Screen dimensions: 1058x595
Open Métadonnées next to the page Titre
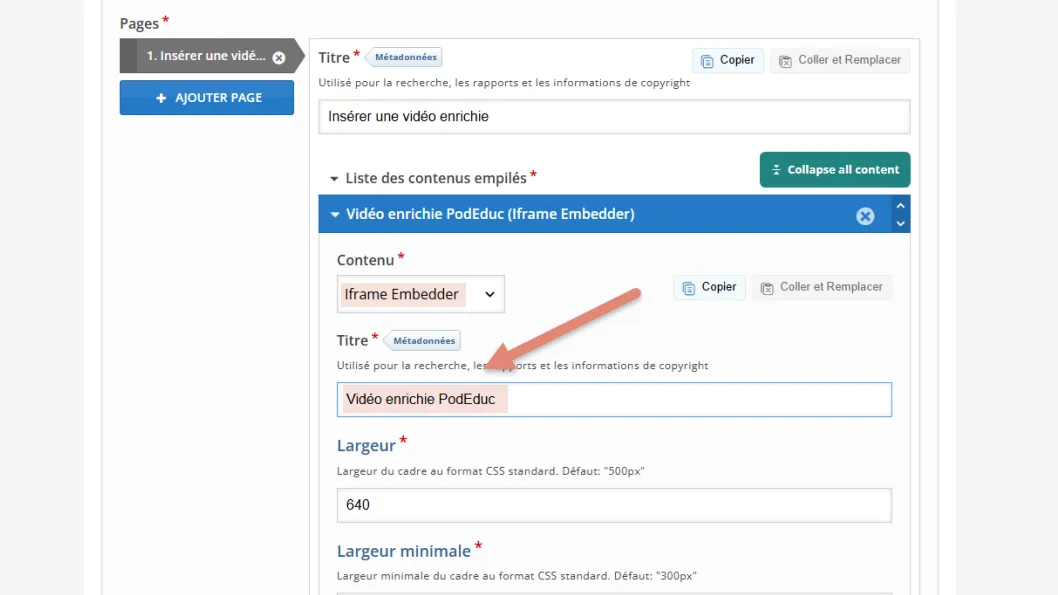[x=405, y=57]
